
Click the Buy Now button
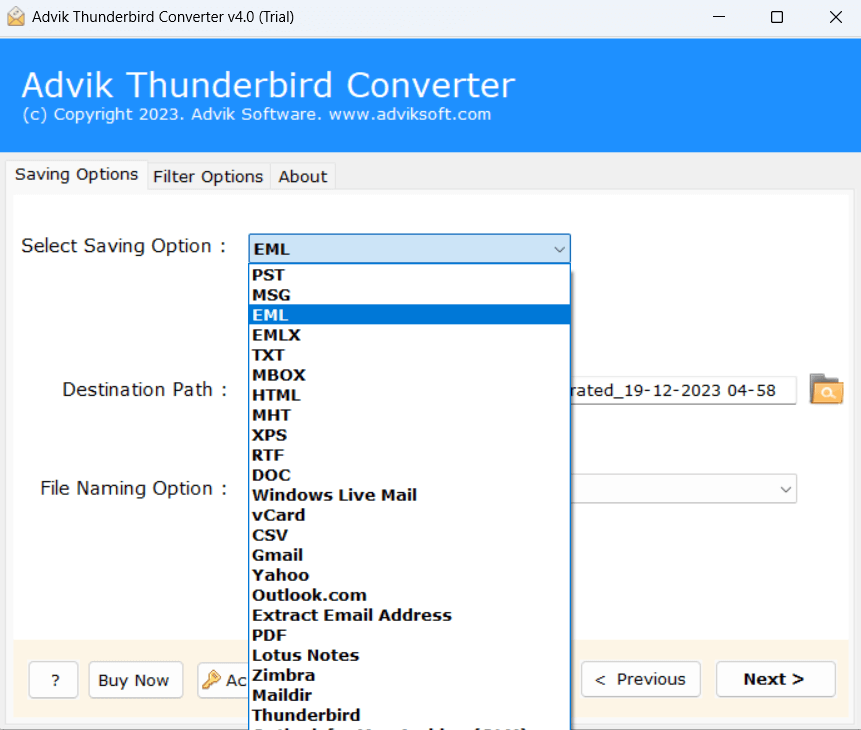tap(136, 680)
